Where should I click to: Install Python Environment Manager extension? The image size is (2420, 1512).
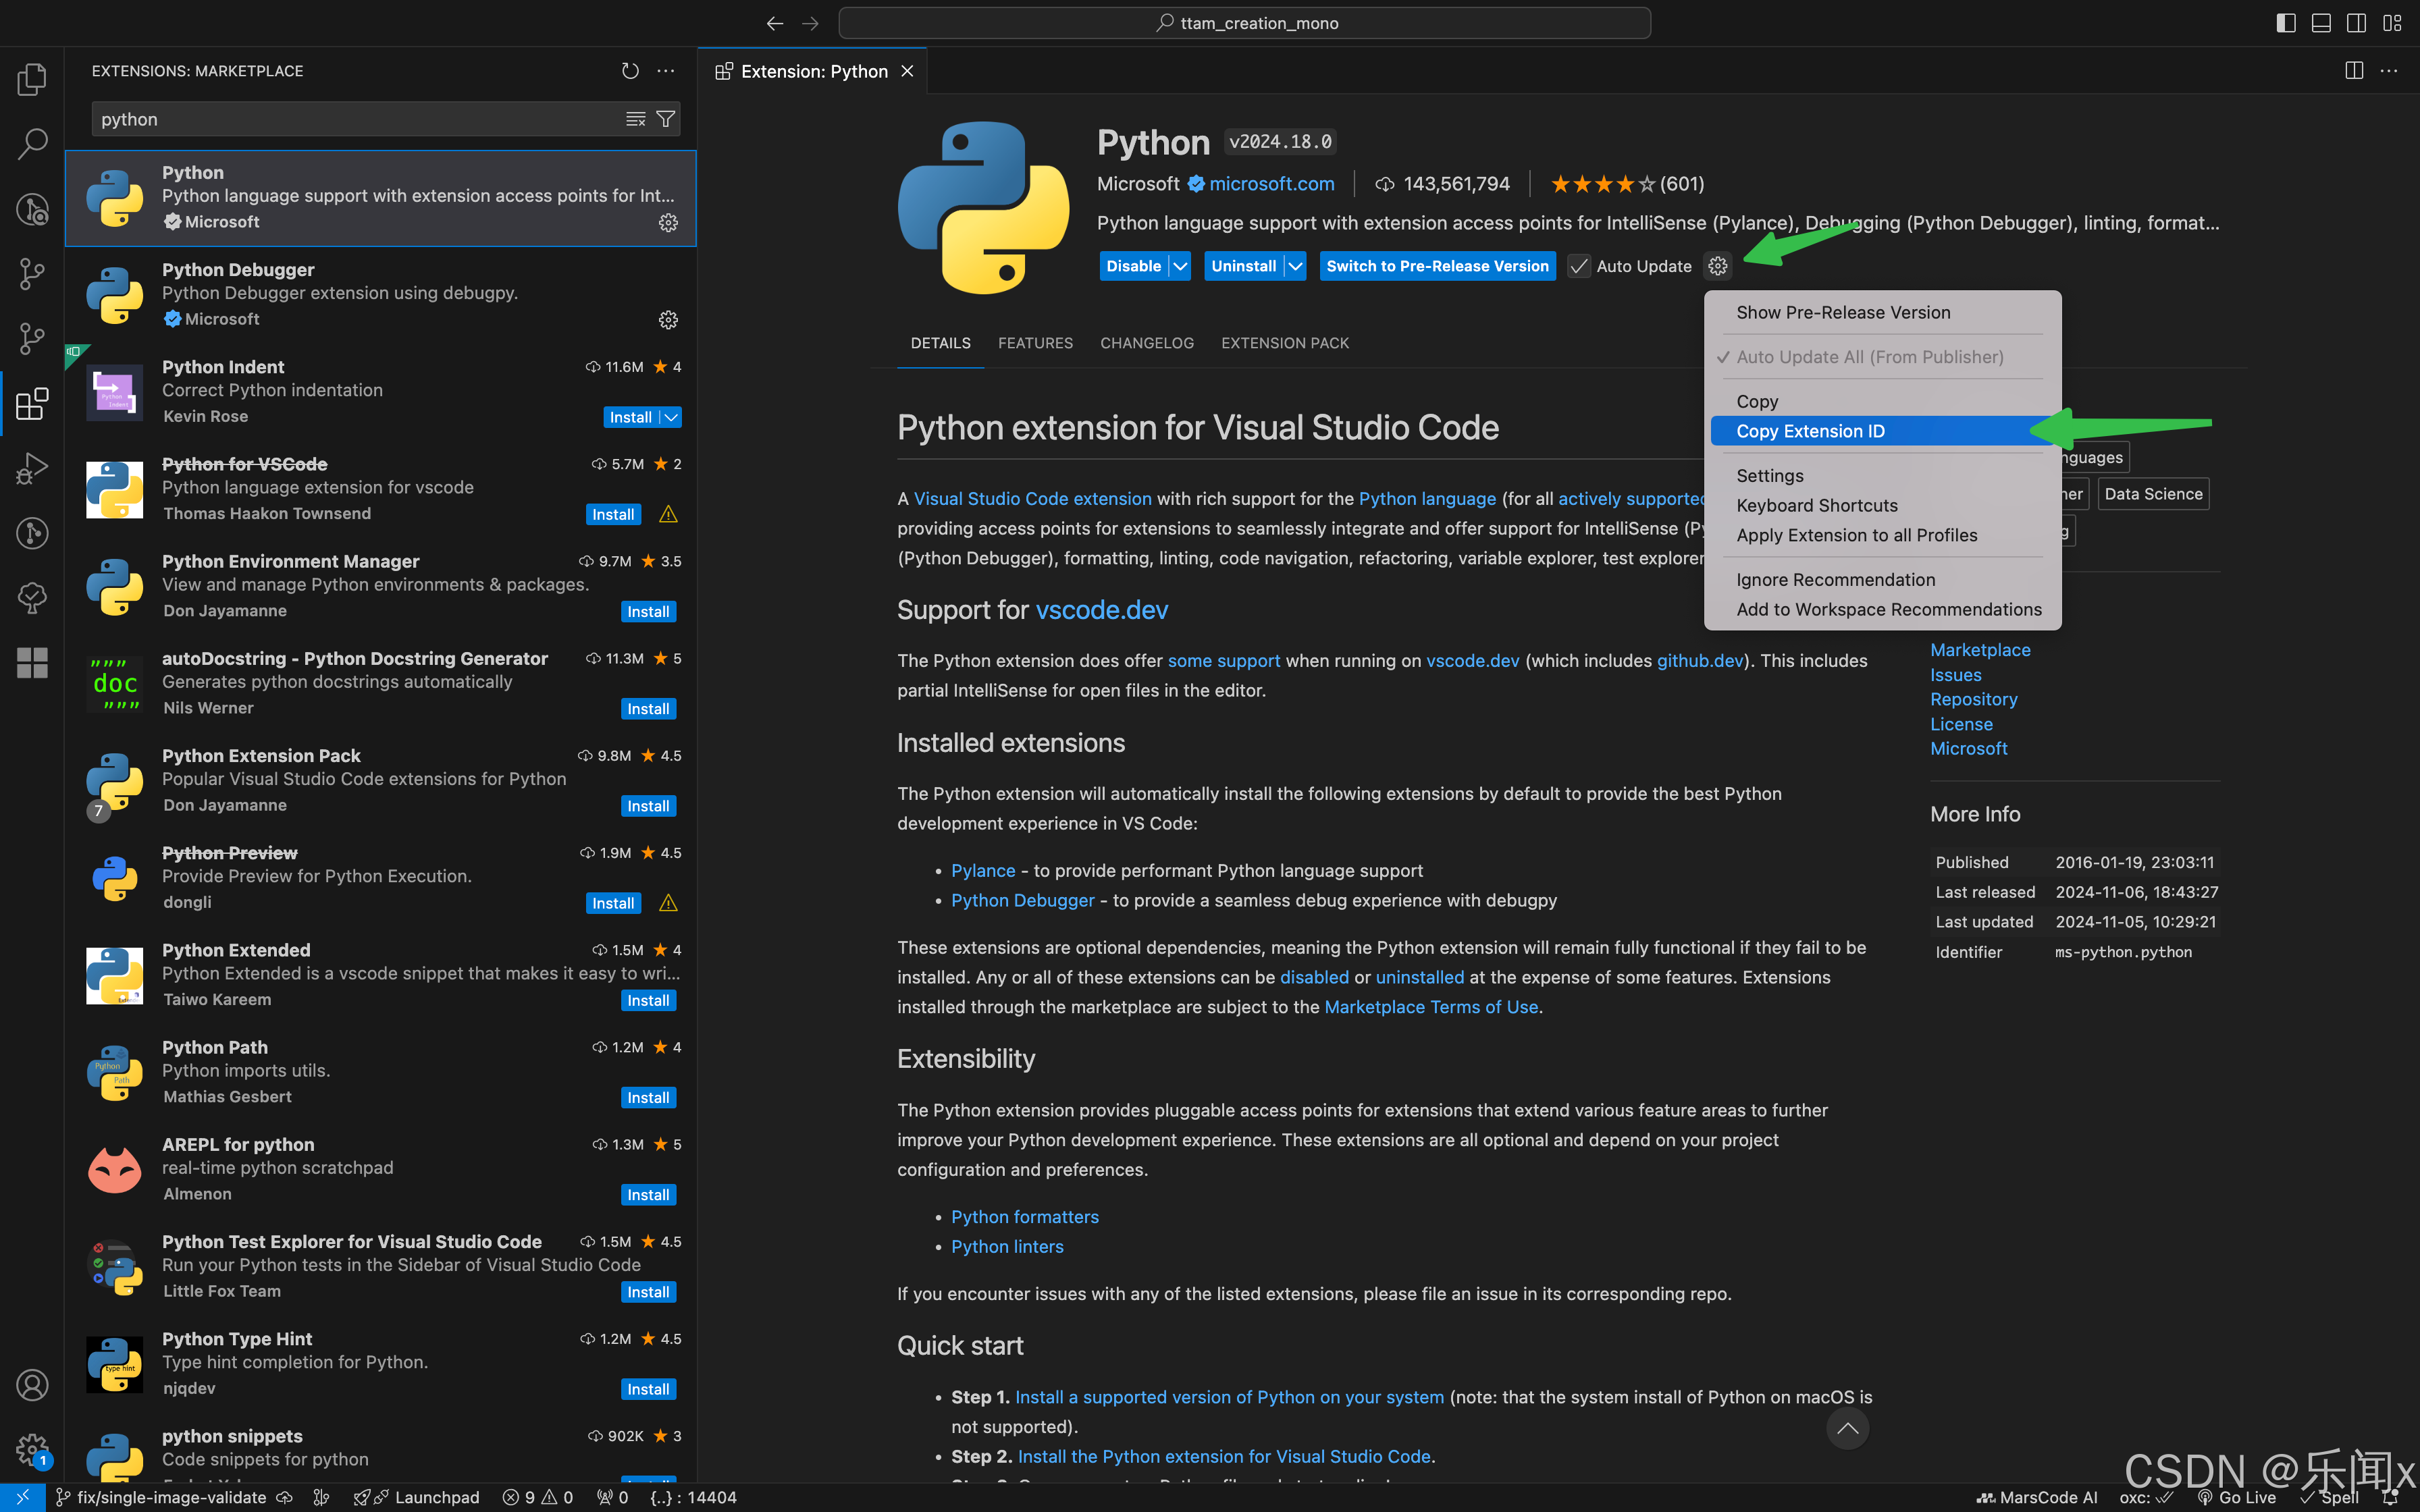point(648,612)
